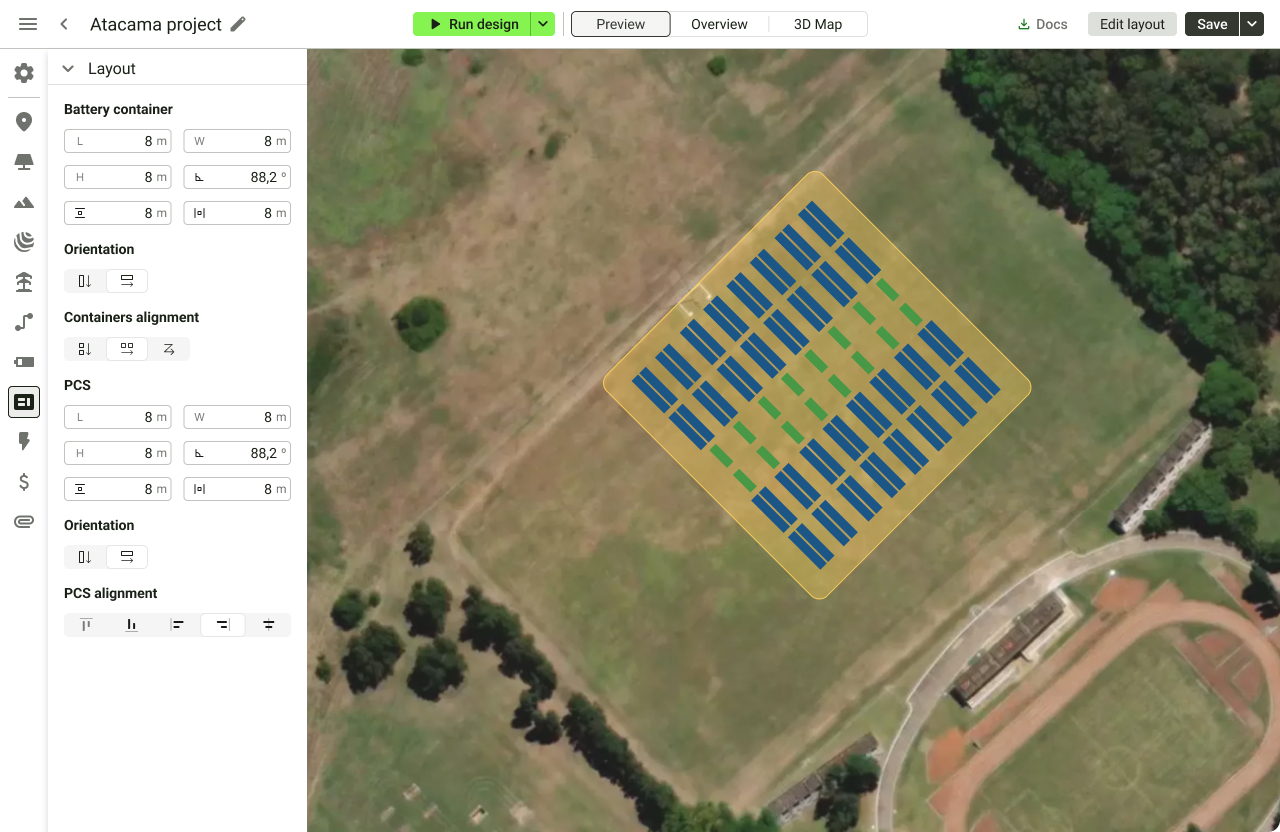Edit PCS length L field
Image resolution: width=1280 pixels, height=832 pixels.
point(117,417)
